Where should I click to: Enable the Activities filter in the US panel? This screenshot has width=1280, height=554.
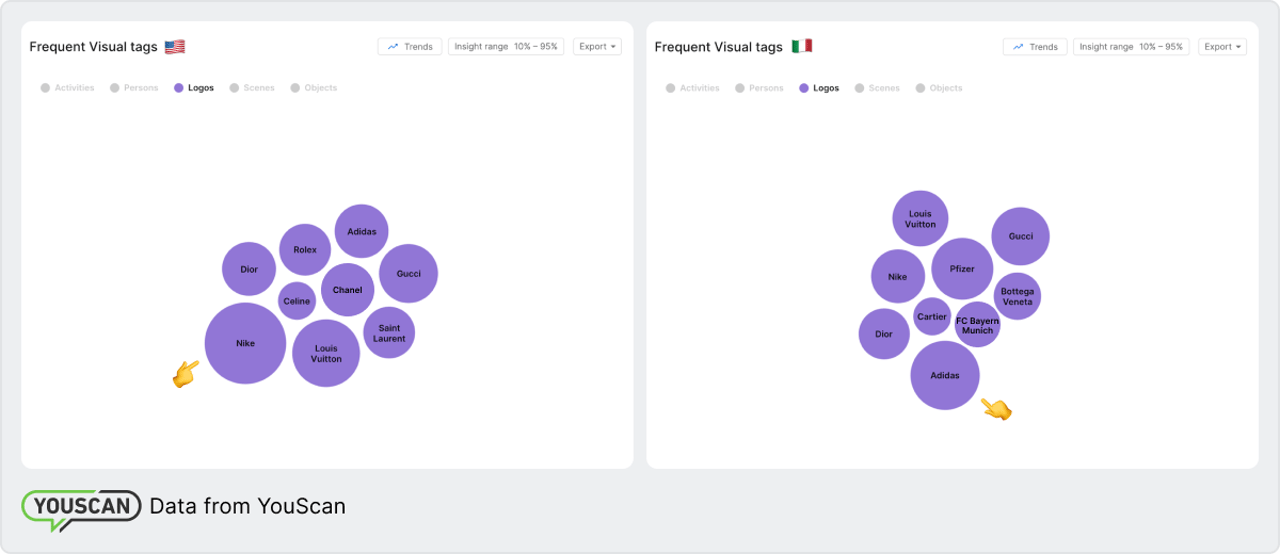point(67,88)
